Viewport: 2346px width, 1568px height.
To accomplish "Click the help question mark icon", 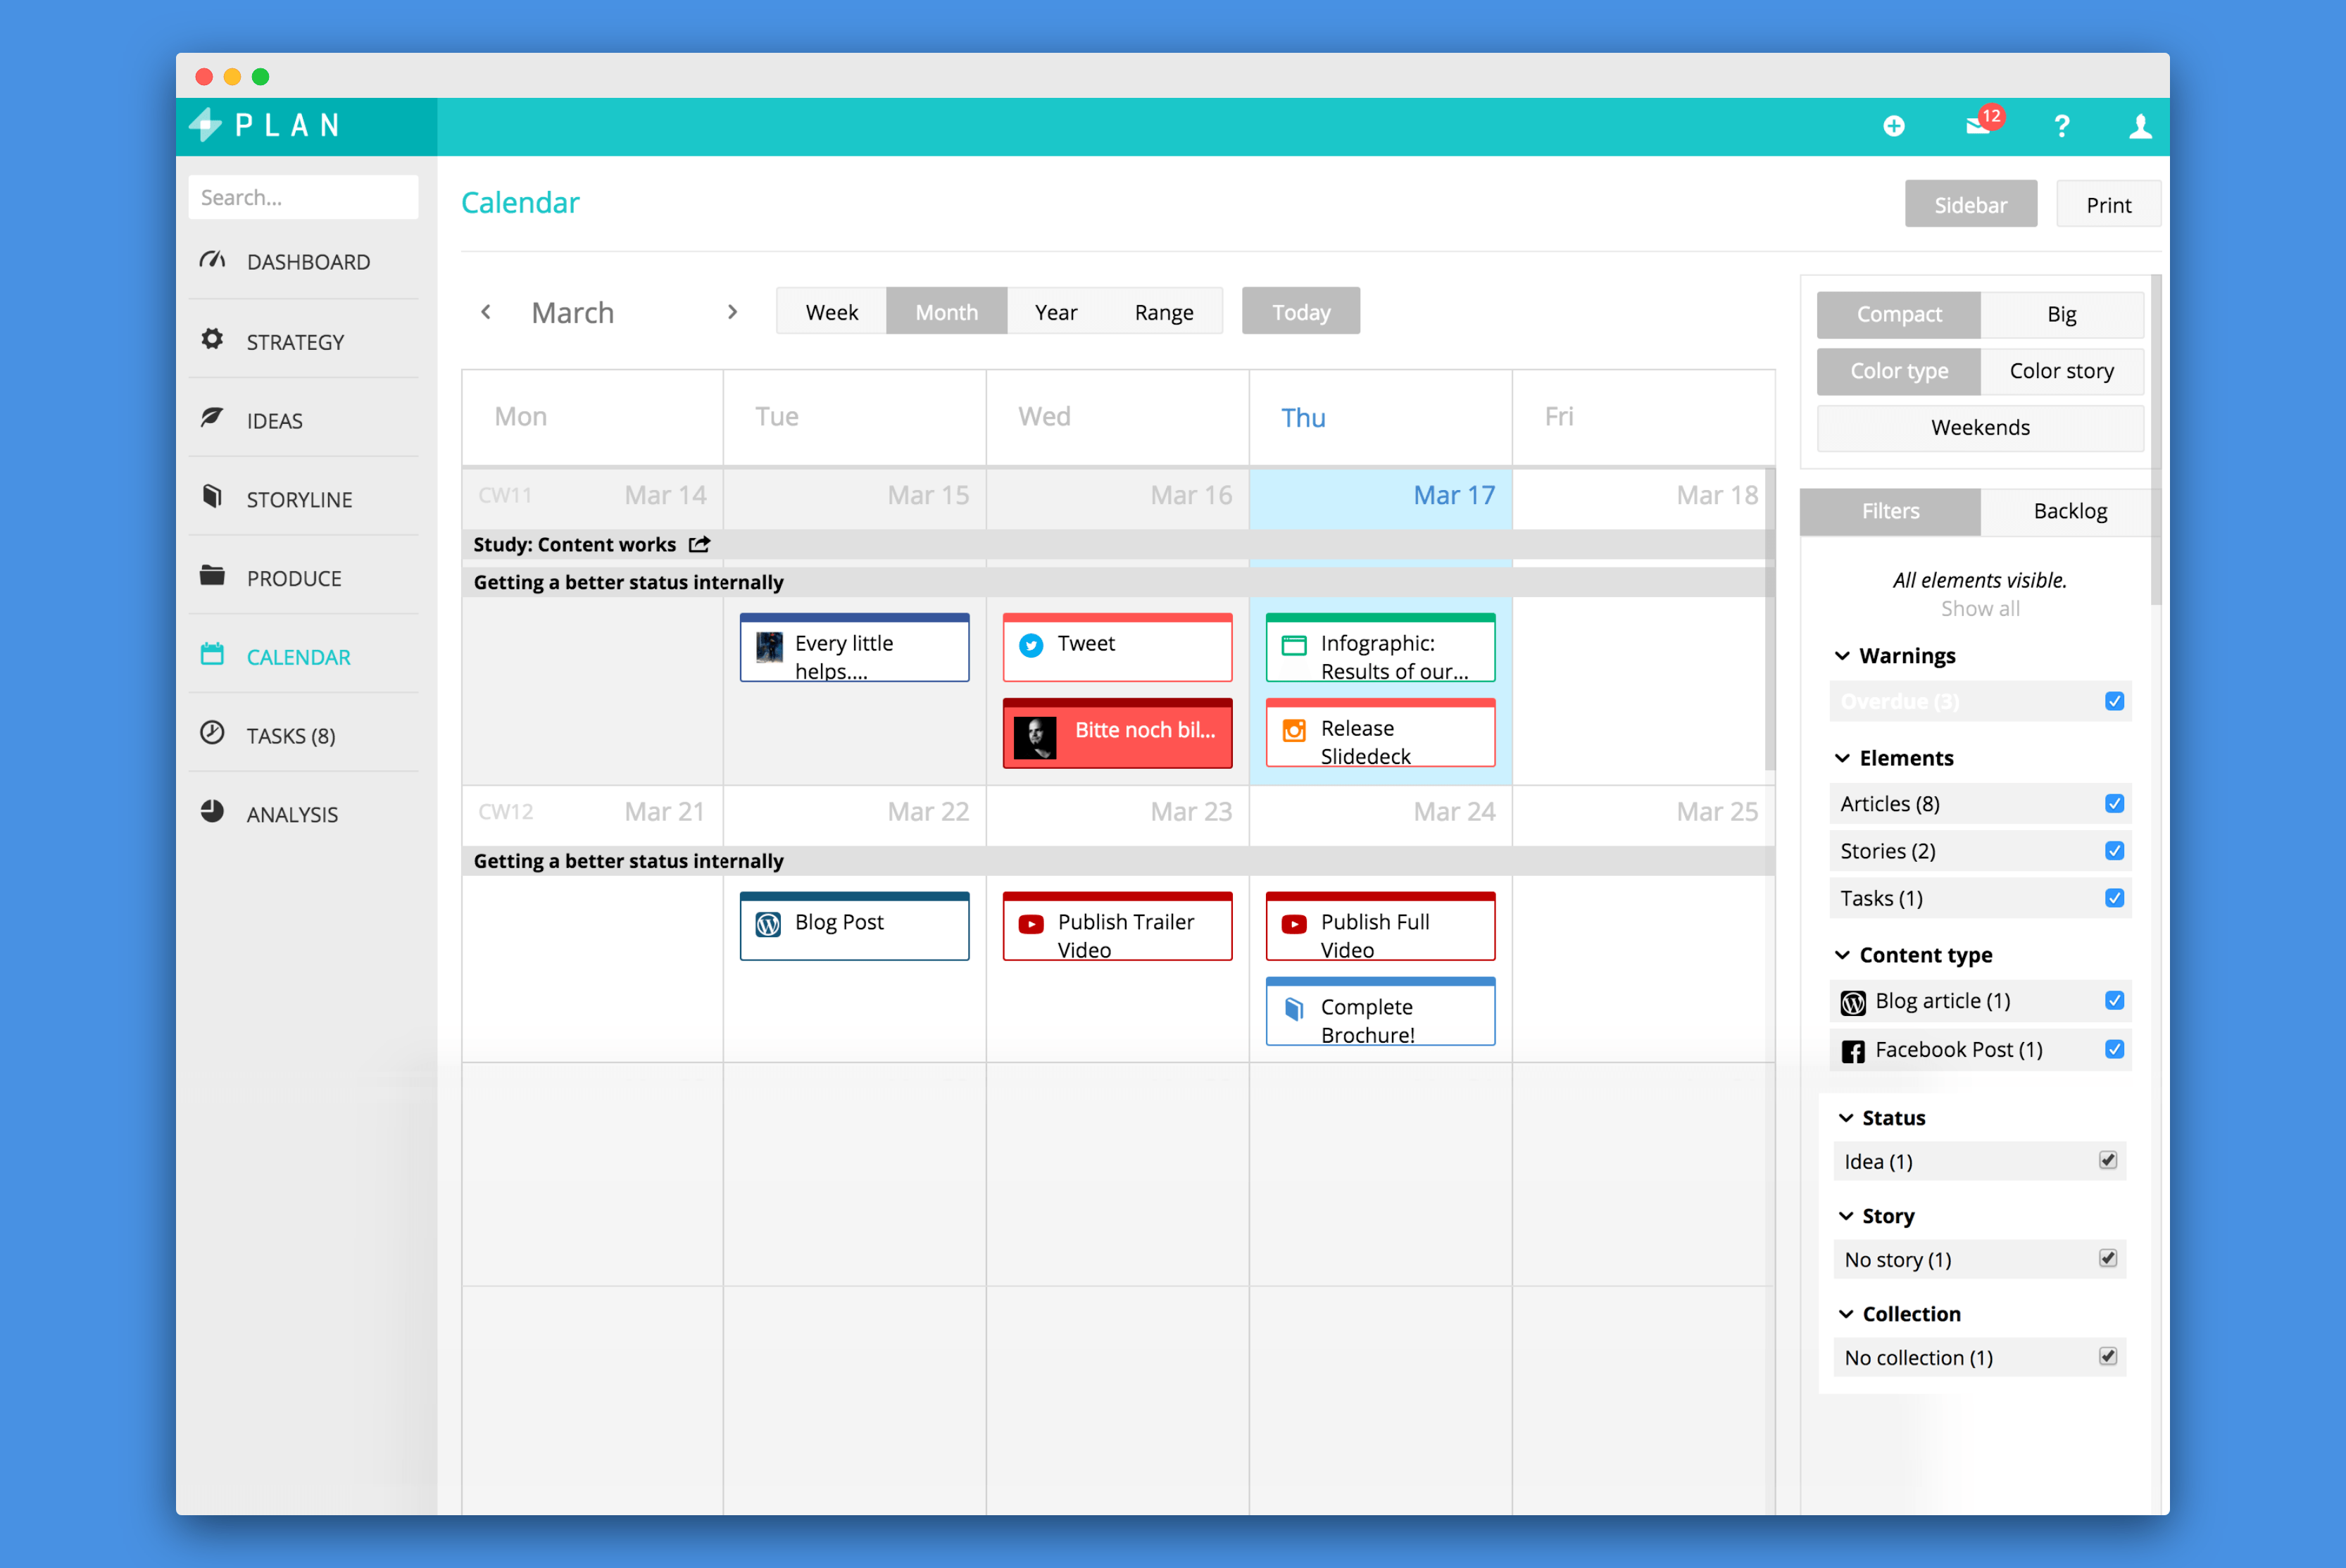I will 2061,126.
